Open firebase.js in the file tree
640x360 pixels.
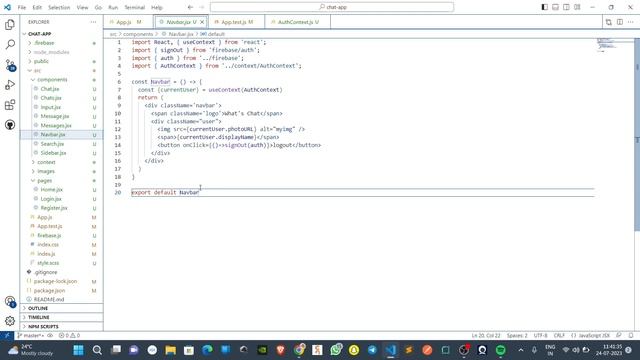coord(61,236)
